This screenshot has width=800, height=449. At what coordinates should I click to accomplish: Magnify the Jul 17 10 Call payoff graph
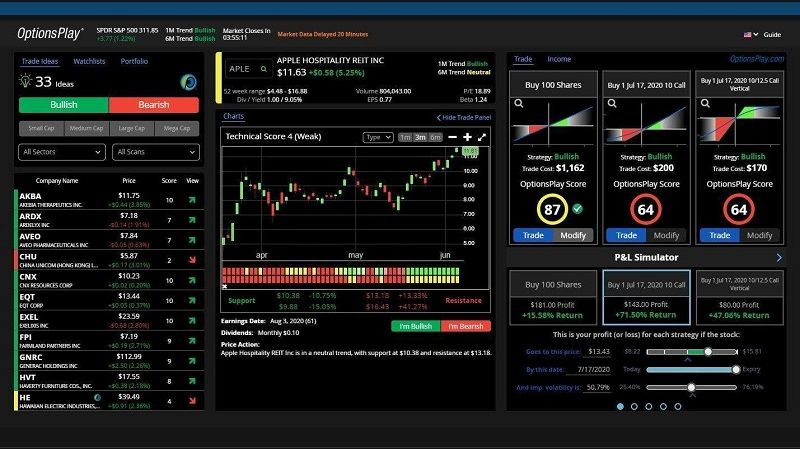(612, 104)
